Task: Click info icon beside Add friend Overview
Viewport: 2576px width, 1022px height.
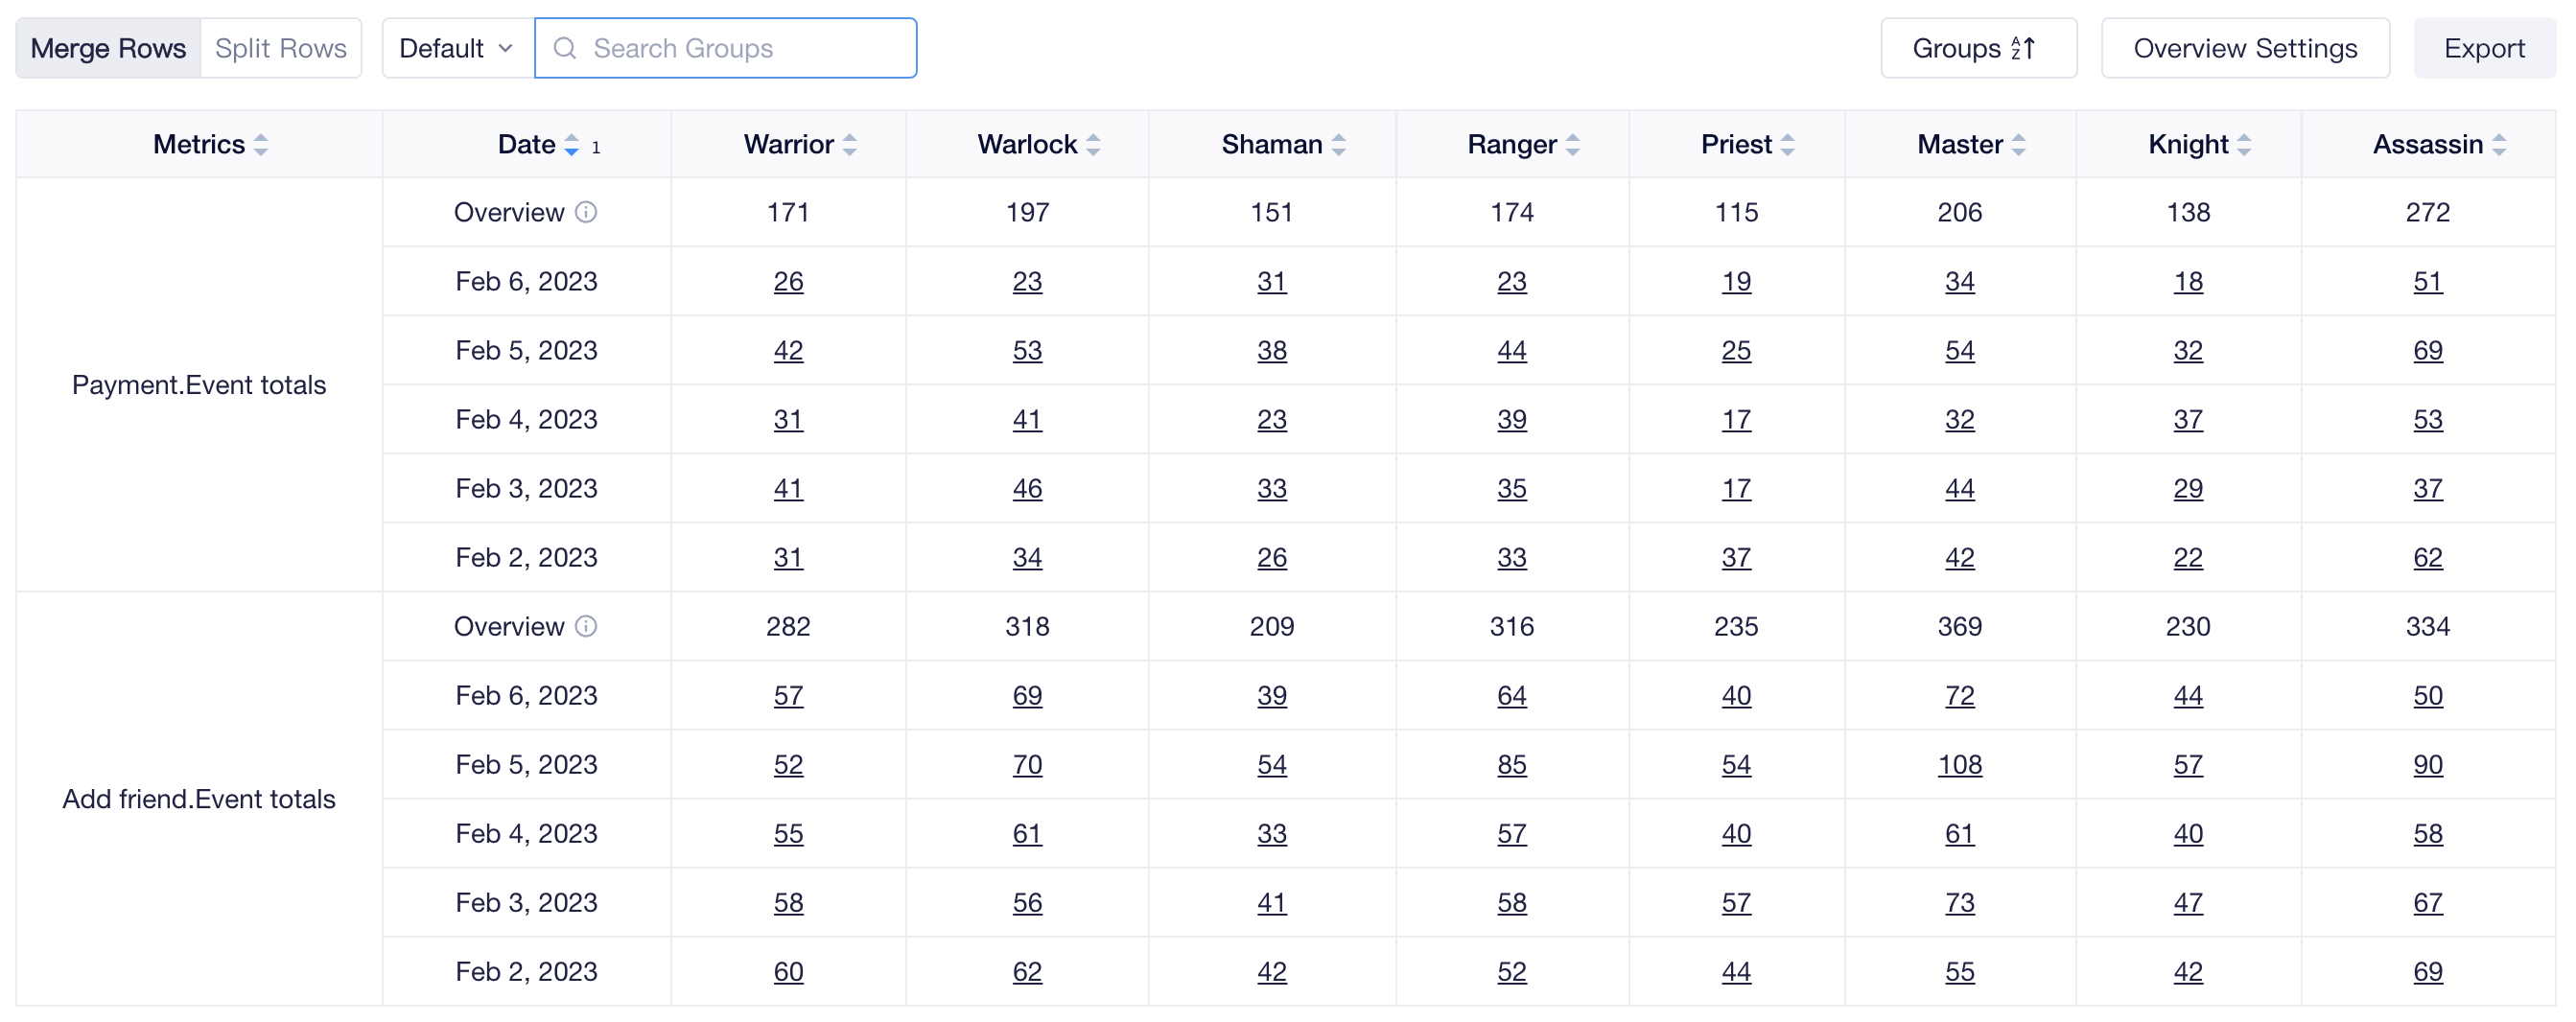Action: [x=586, y=626]
